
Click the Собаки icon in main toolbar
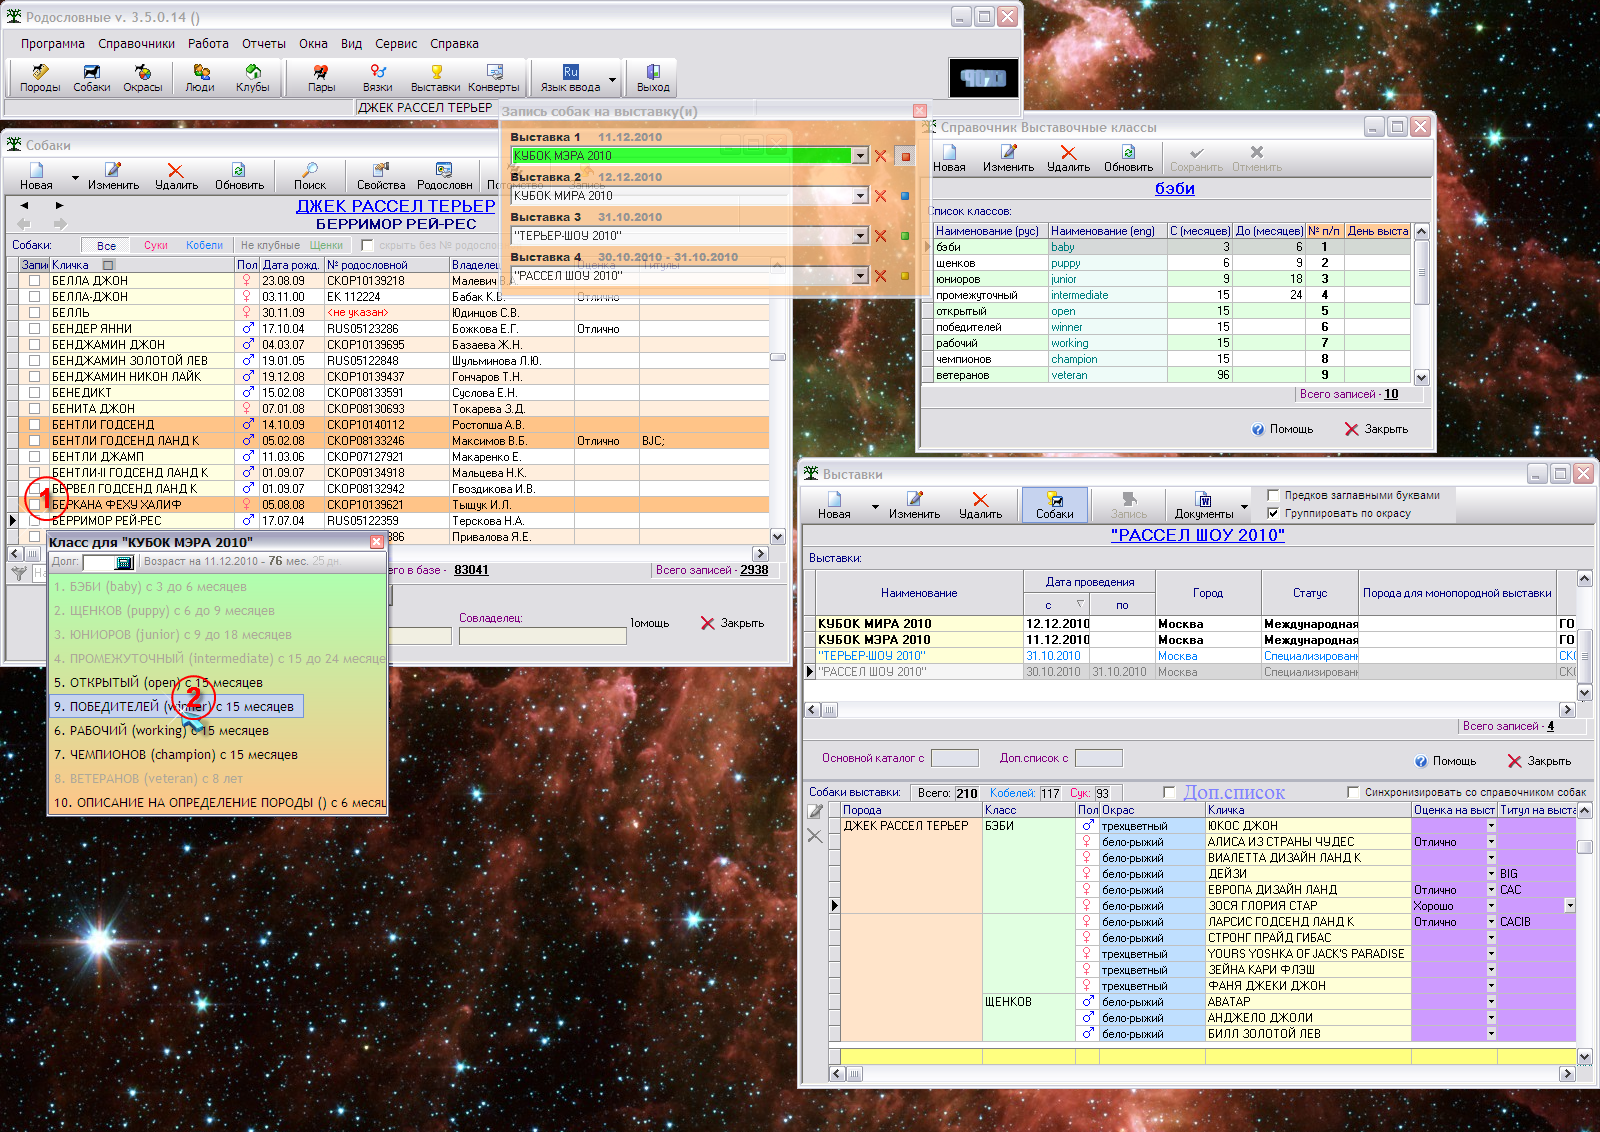(92, 78)
